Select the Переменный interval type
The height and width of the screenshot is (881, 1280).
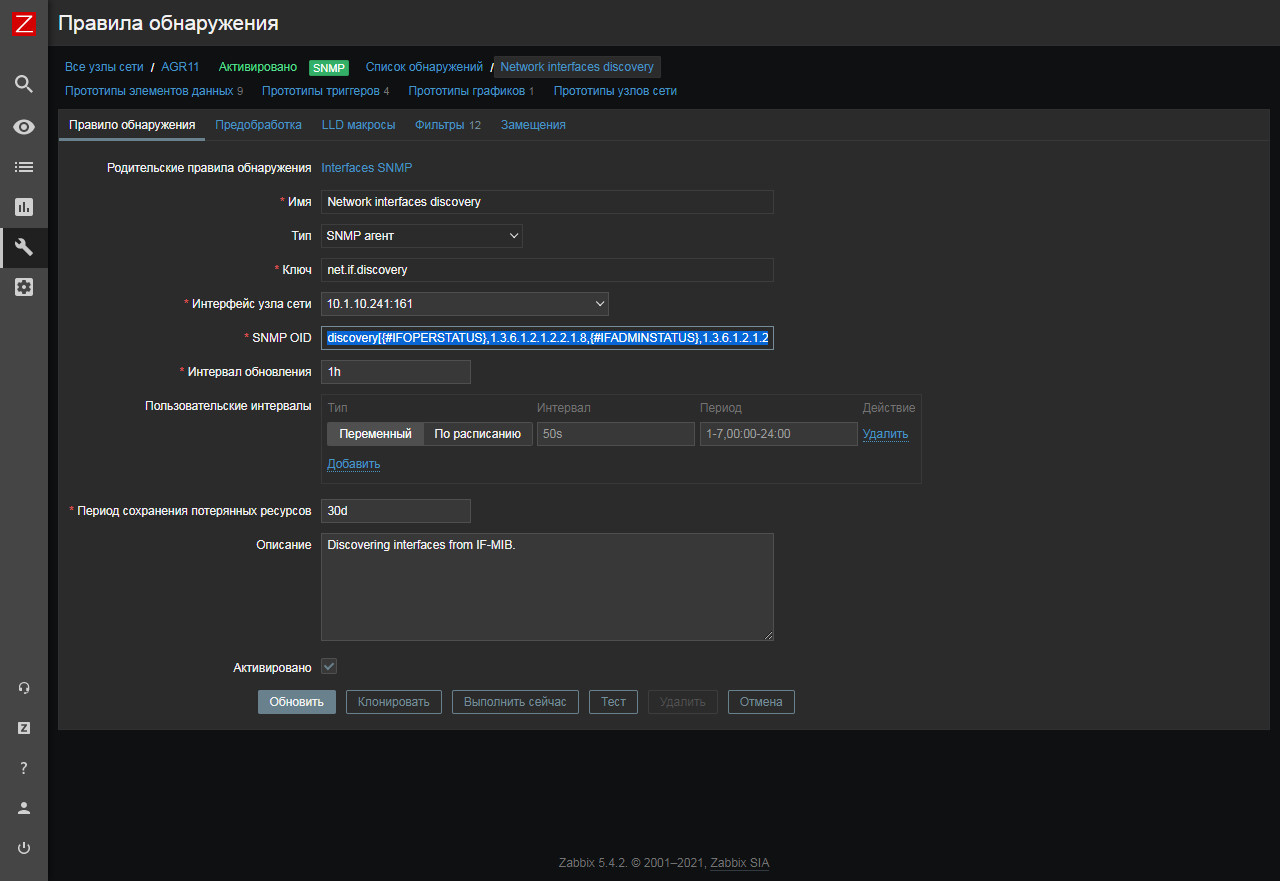[x=375, y=434]
